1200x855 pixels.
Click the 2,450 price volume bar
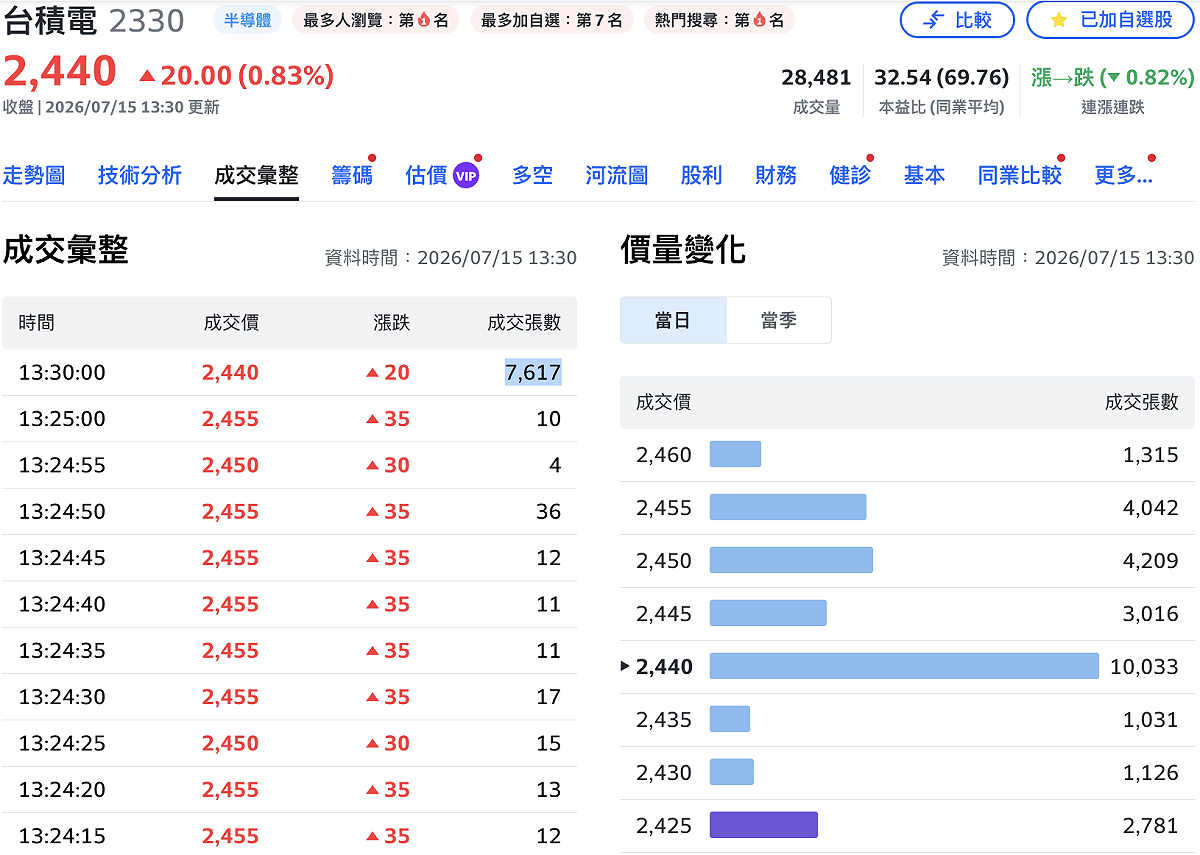791,560
